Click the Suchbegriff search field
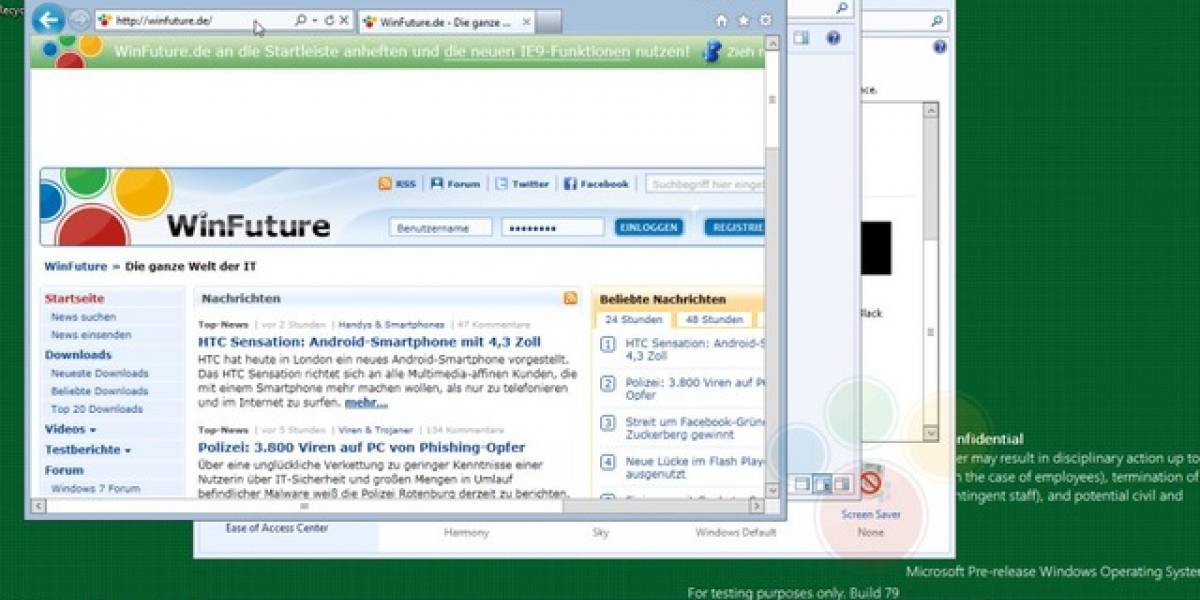This screenshot has height=600, width=1200. pos(705,184)
